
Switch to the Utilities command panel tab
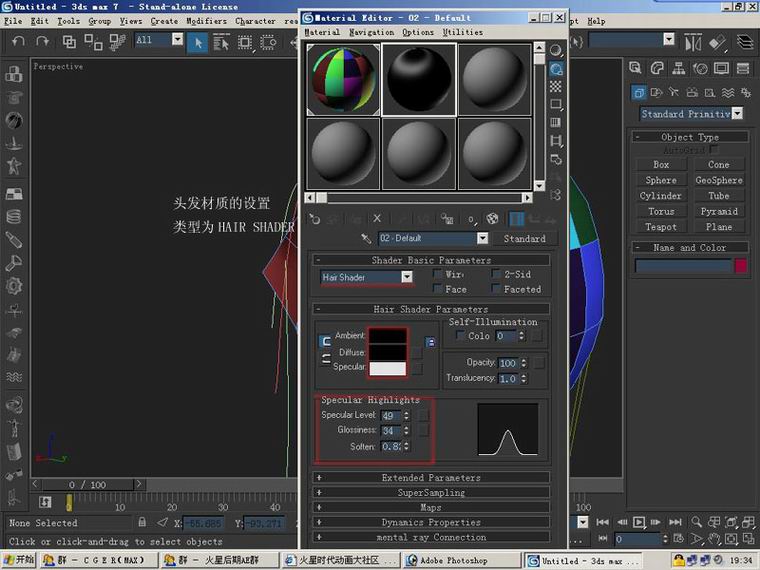pyautogui.click(x=743, y=68)
